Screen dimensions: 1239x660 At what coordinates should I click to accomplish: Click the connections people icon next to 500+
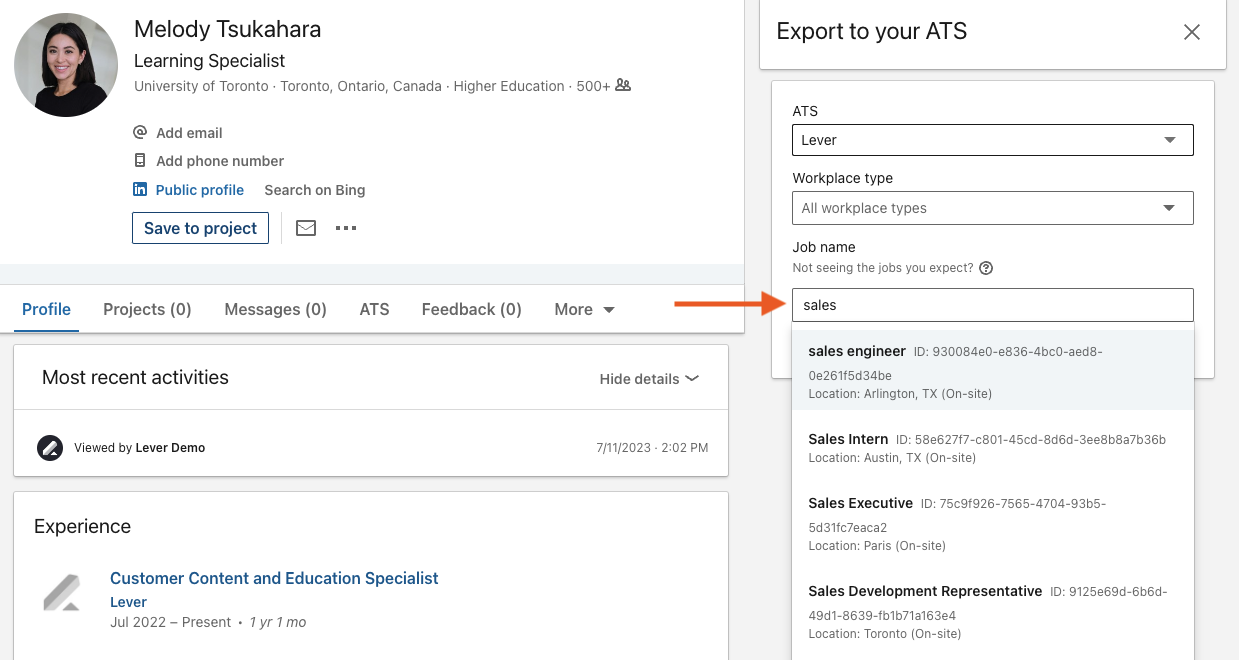tap(623, 85)
